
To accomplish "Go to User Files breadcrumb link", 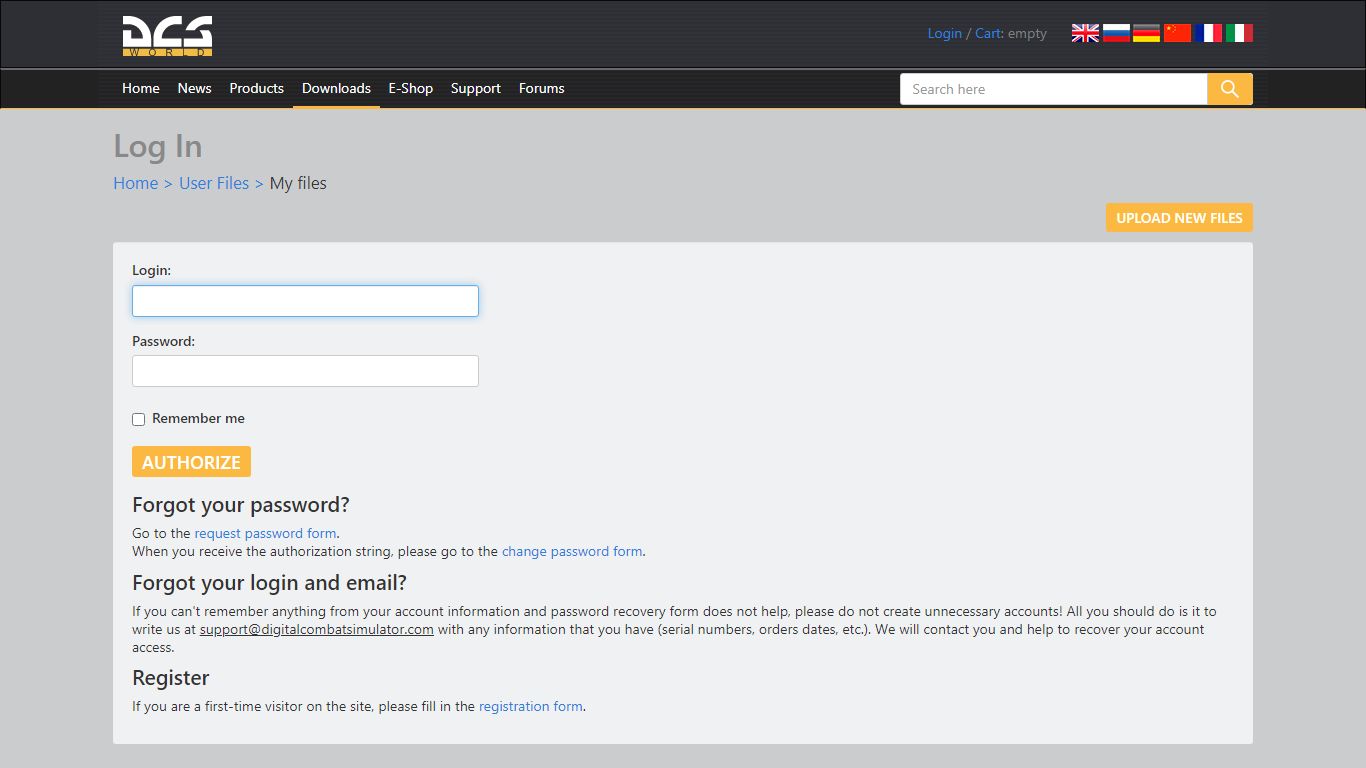I will tap(214, 183).
